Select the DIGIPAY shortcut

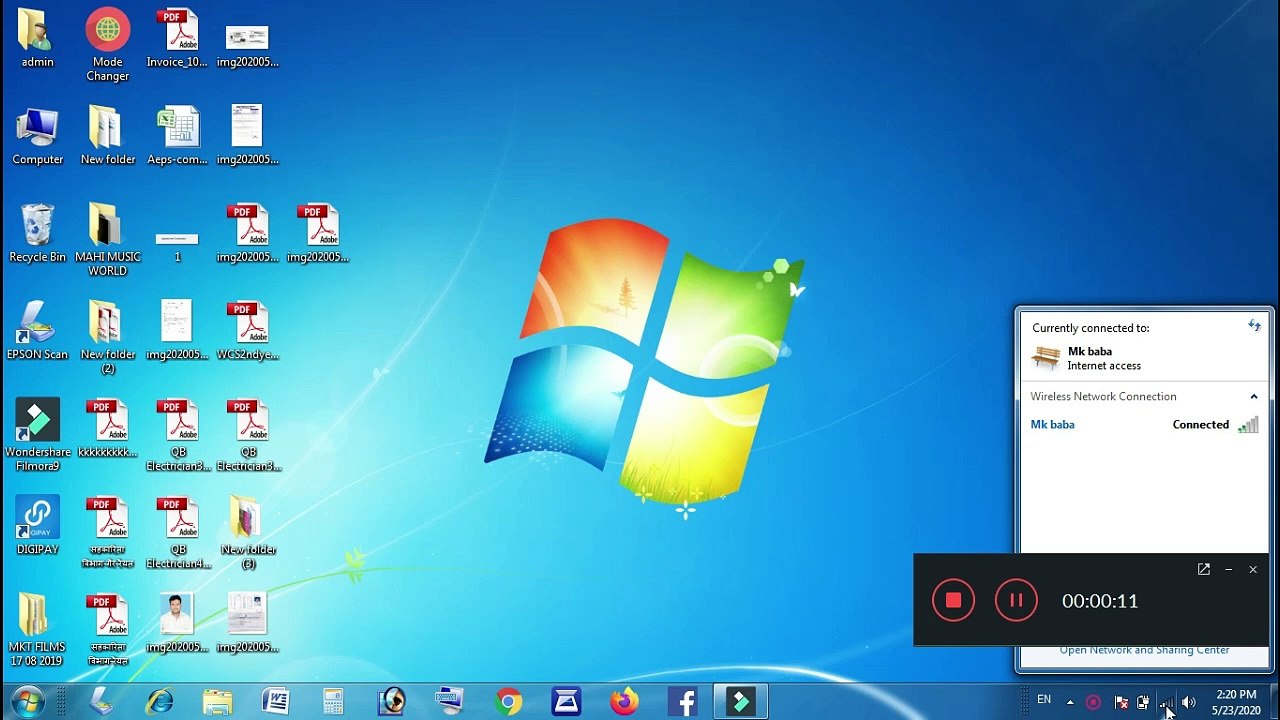(37, 526)
